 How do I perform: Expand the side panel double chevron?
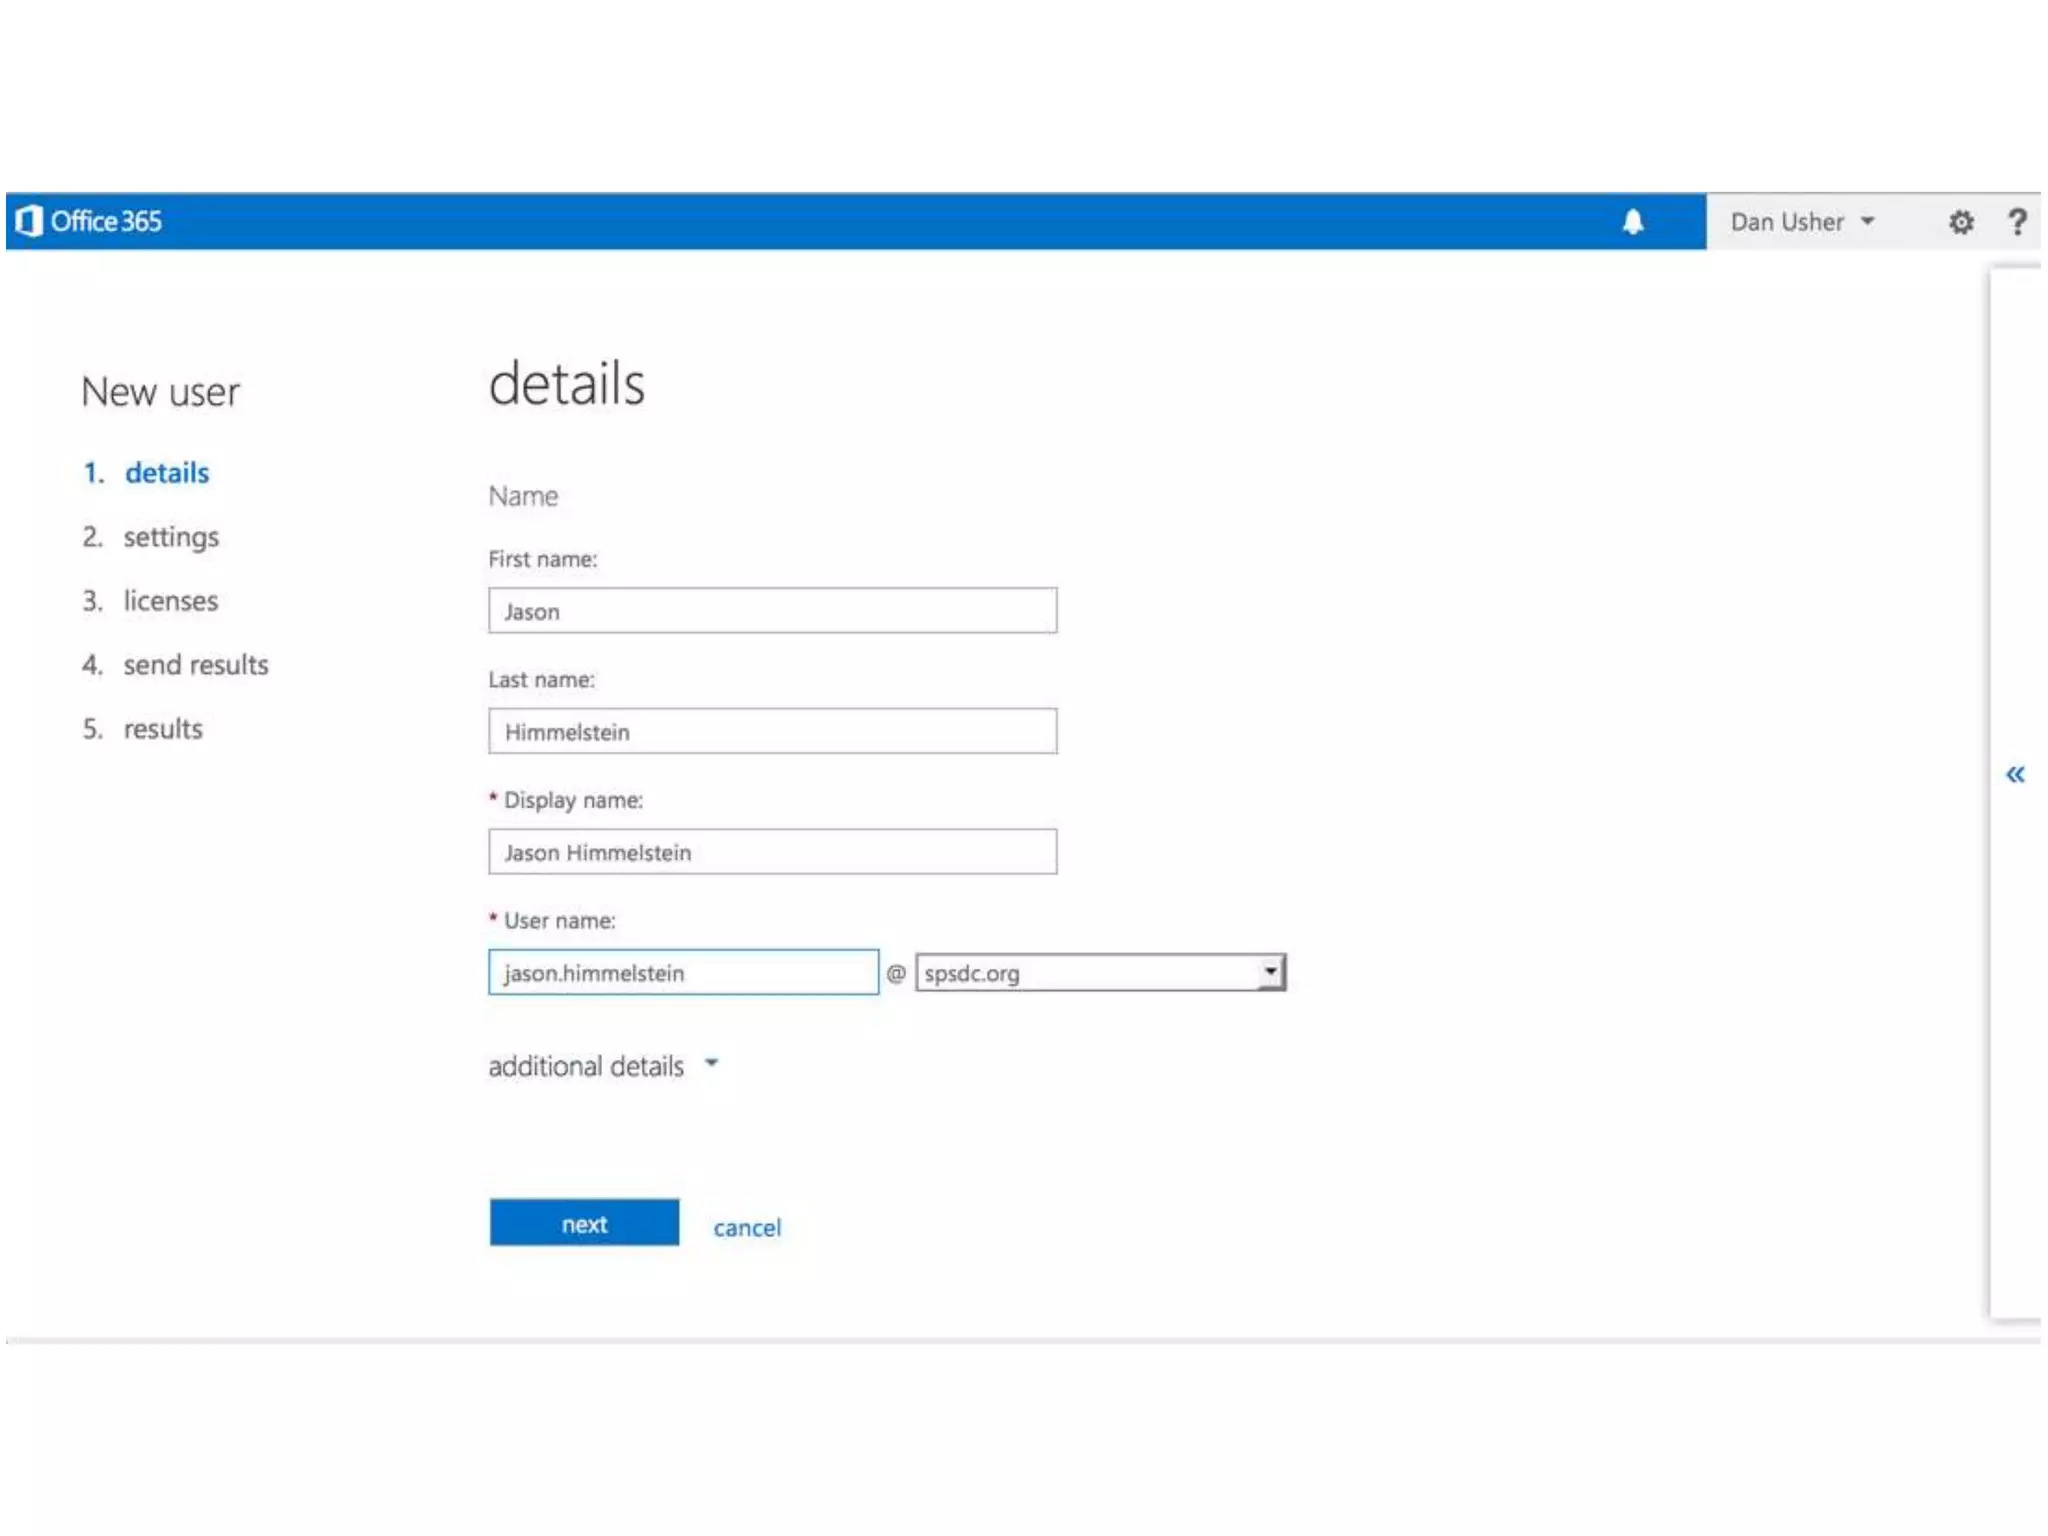click(x=2014, y=774)
